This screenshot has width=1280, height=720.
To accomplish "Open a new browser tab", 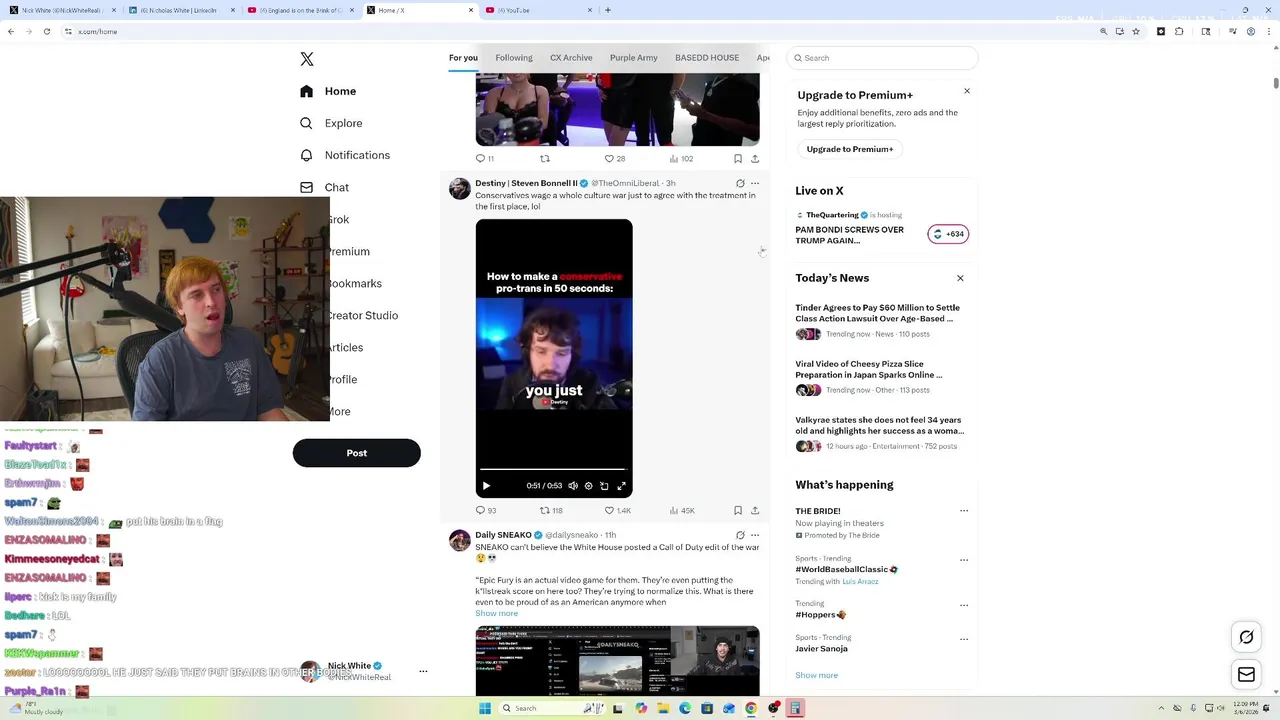I will (608, 10).
